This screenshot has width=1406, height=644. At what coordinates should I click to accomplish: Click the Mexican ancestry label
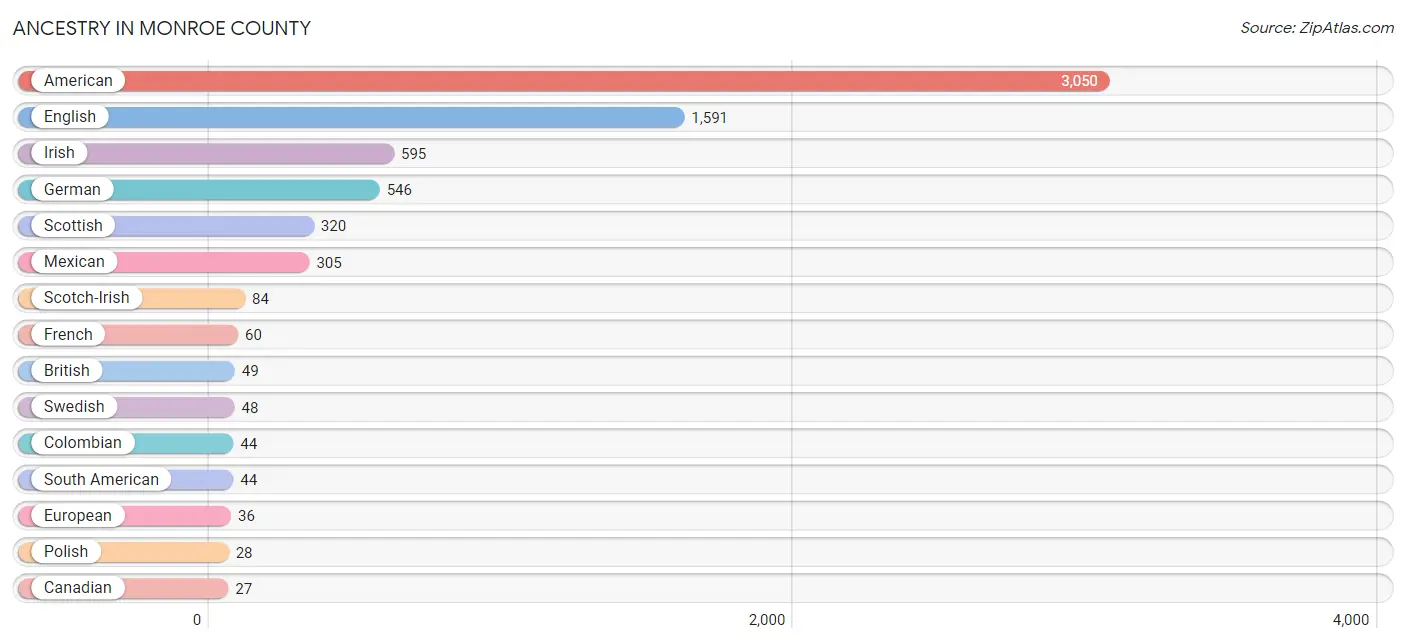click(x=74, y=262)
